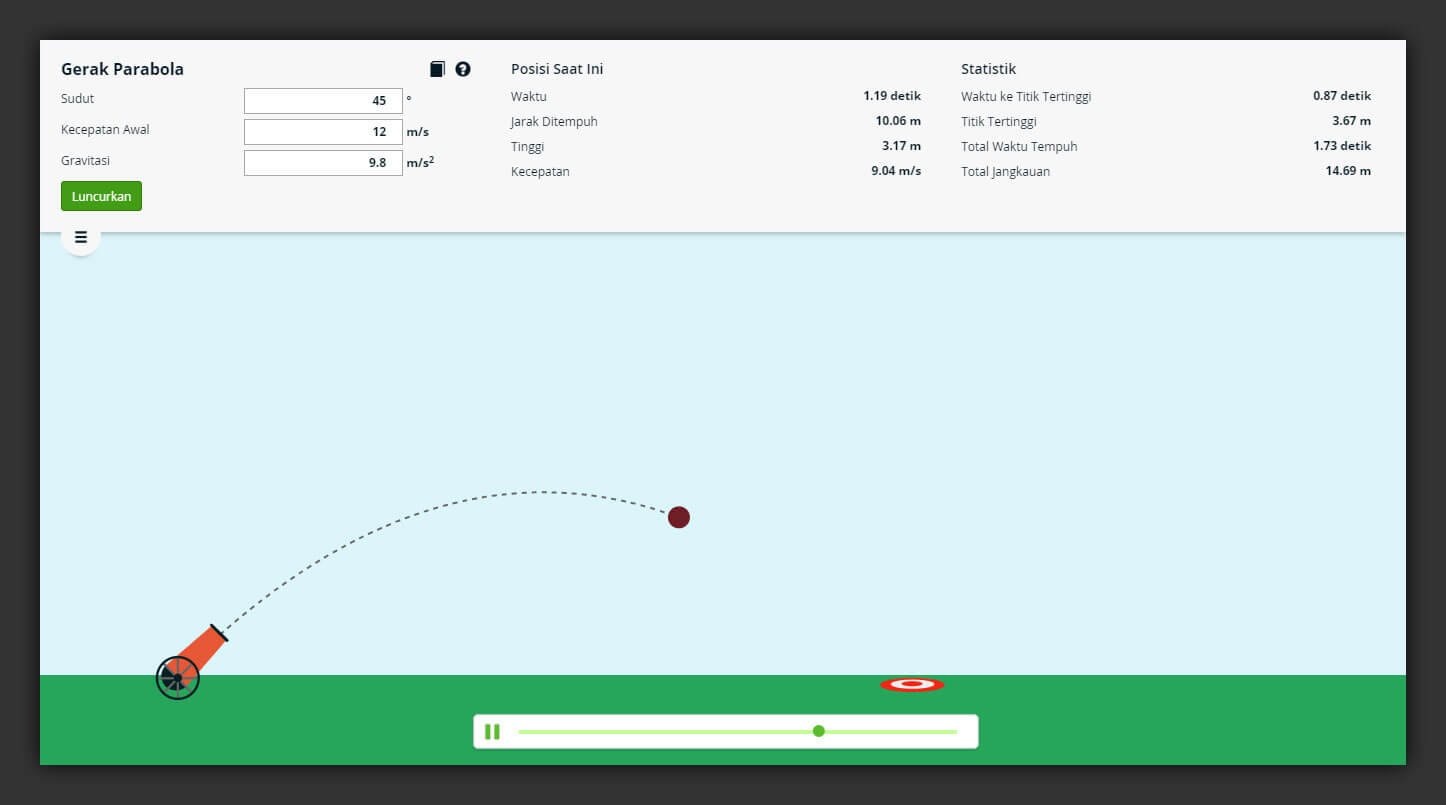The image size is (1446, 805).
Task: Click Titik Tertinggi value 3.67 m
Action: [x=1351, y=121]
